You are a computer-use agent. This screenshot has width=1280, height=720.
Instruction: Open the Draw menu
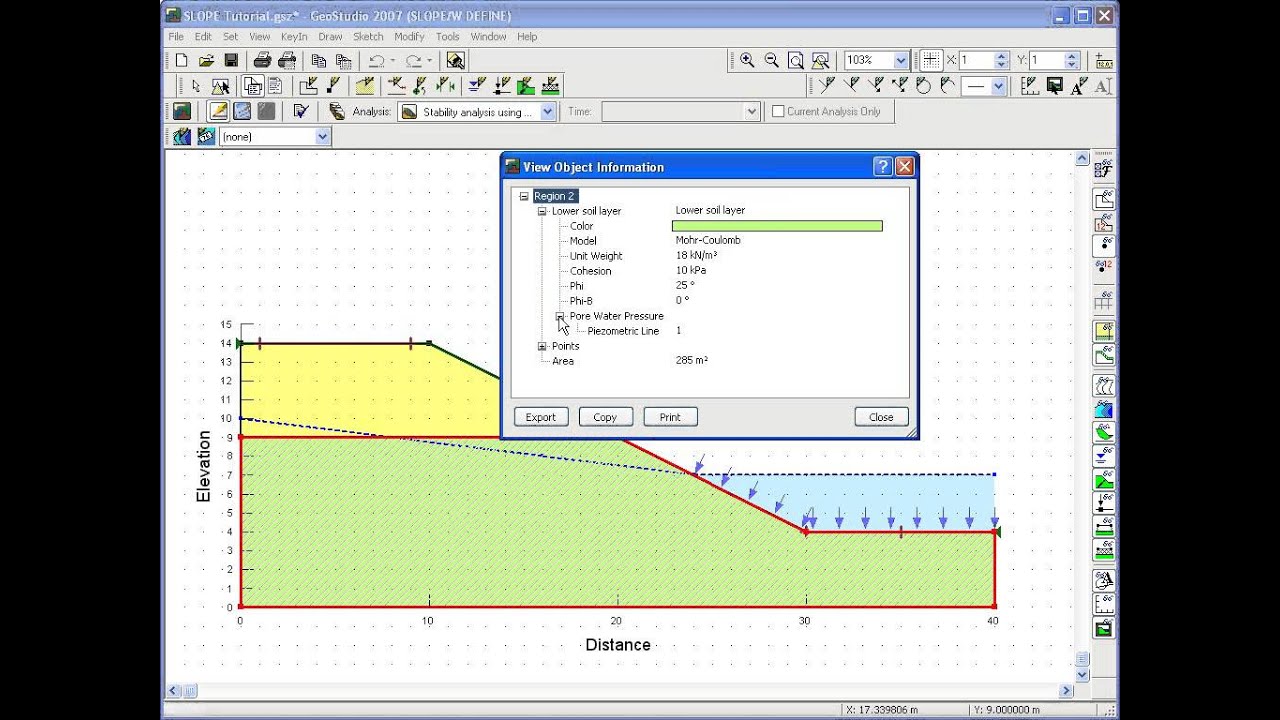(330, 36)
